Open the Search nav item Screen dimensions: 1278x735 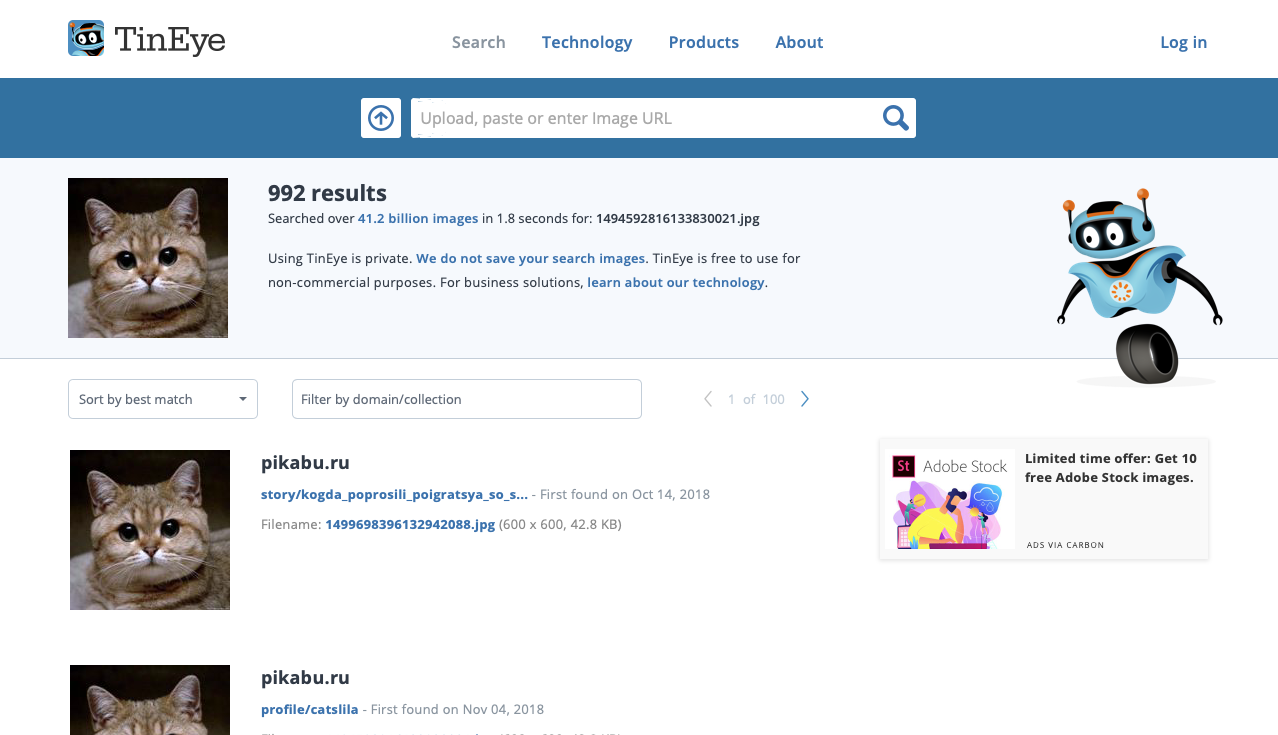click(479, 42)
